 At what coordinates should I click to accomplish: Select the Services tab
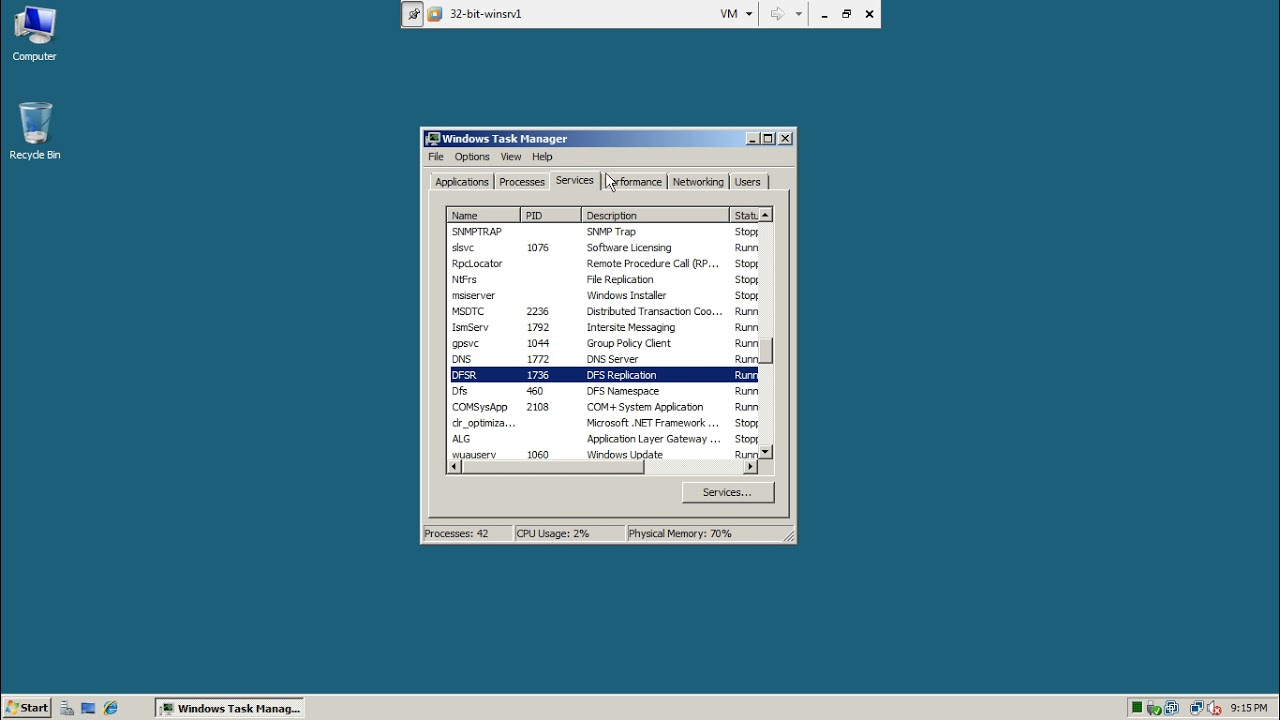pos(575,180)
